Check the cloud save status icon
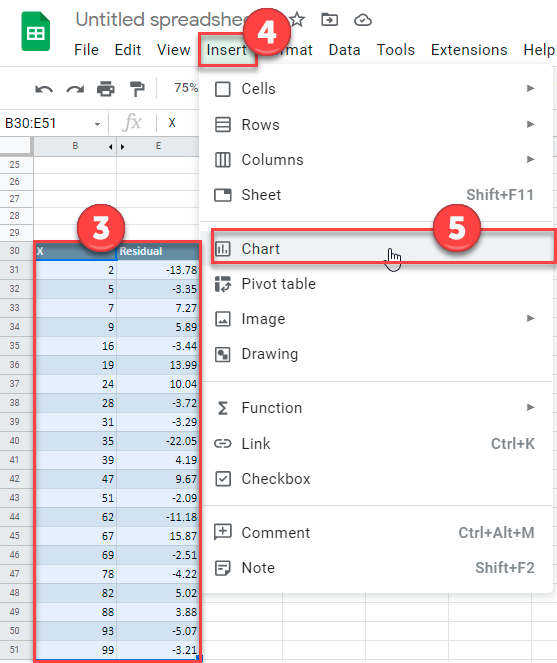Viewport: 557px width, 663px height. (363, 20)
